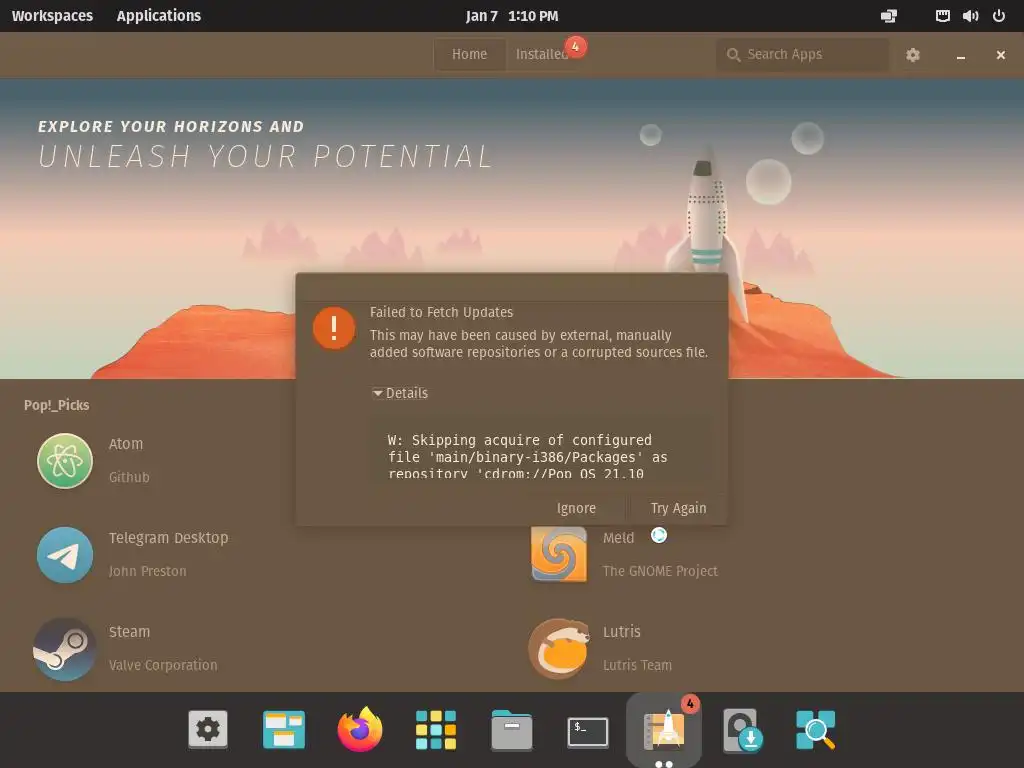Open the Files manager dock icon
1024x768 pixels.
pos(511,729)
